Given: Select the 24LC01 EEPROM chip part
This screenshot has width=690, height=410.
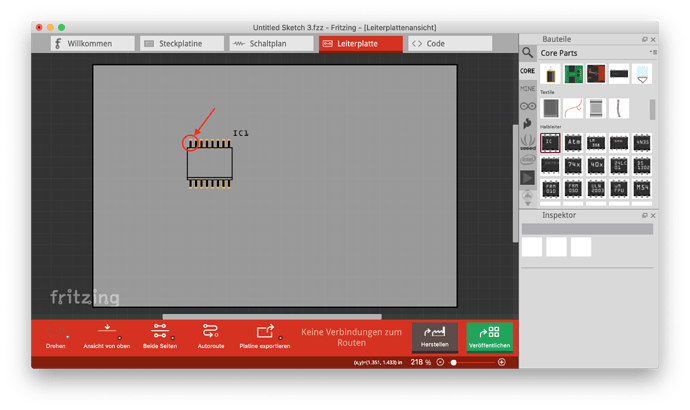Looking at the screenshot, I should pyautogui.click(x=619, y=165).
